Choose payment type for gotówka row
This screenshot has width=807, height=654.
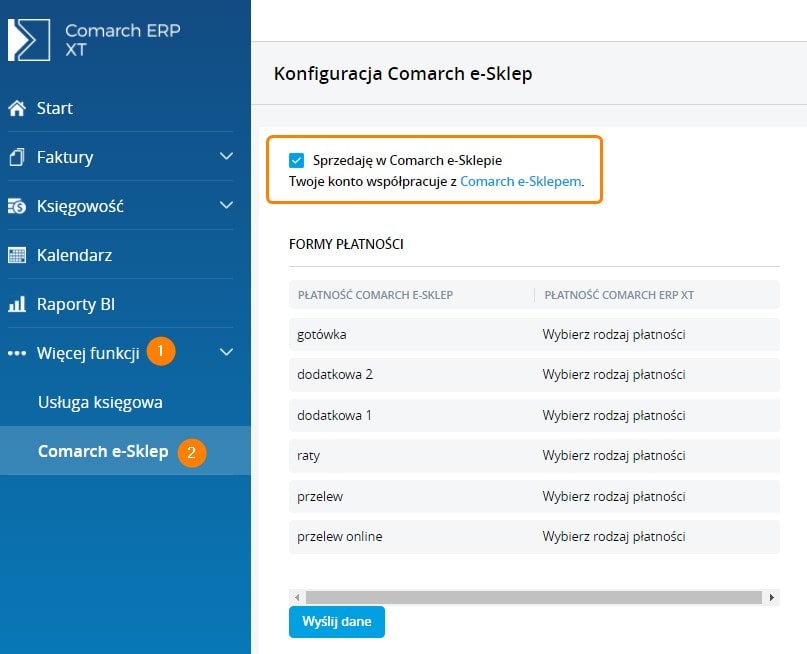613,334
